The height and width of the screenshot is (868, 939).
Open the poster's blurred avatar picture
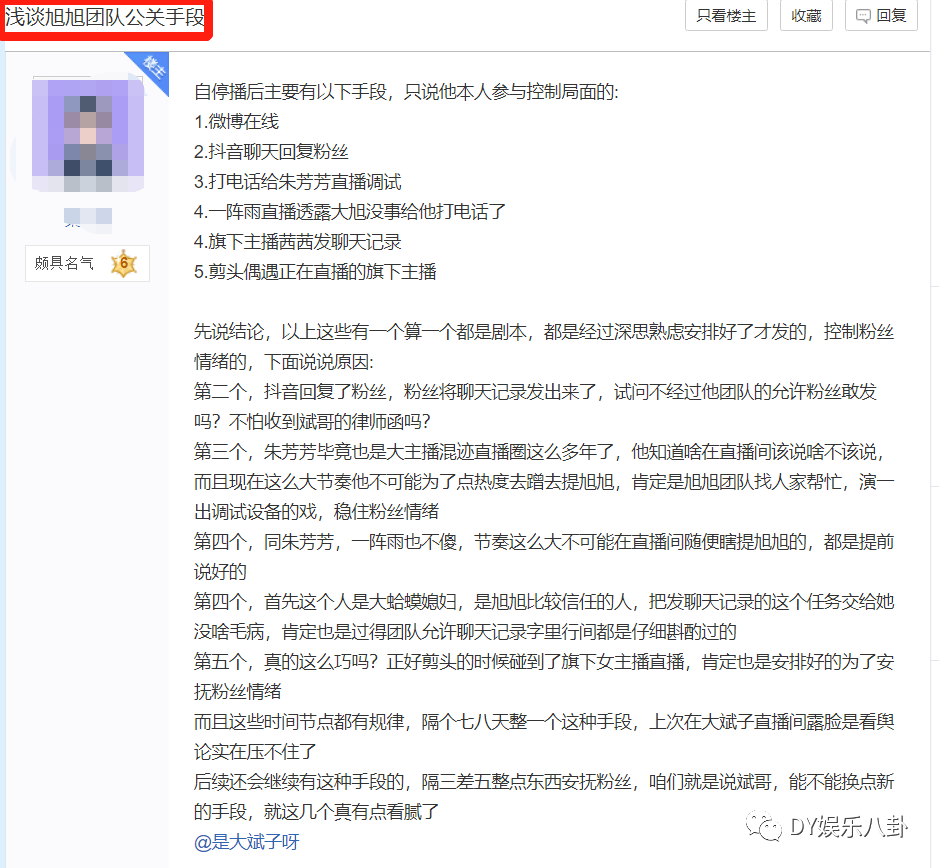point(88,135)
